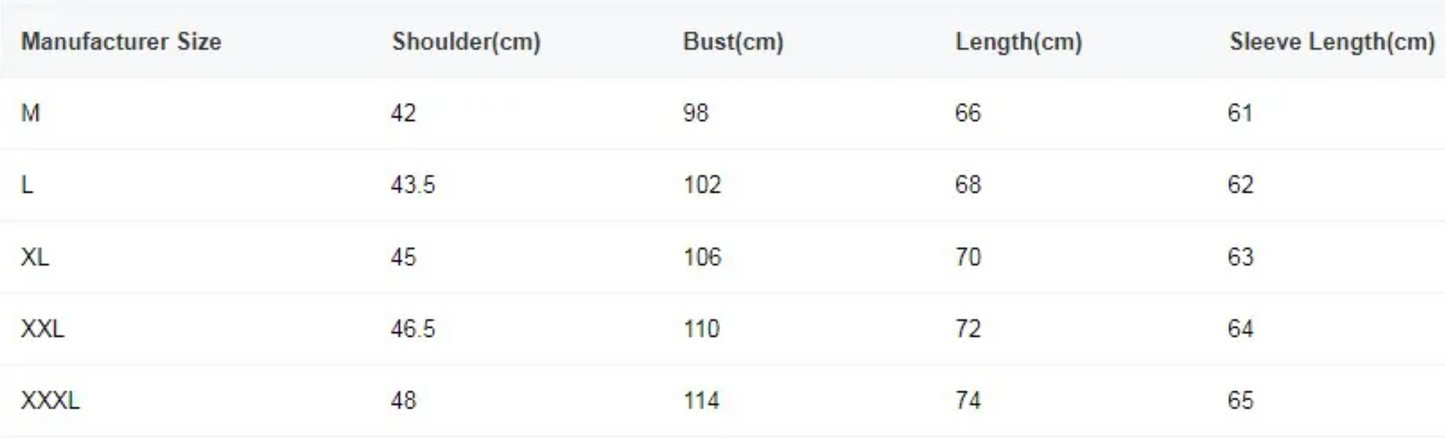The height and width of the screenshot is (439, 1445).
Task: Click the Manufacturer Size column header
Action: [121, 42]
